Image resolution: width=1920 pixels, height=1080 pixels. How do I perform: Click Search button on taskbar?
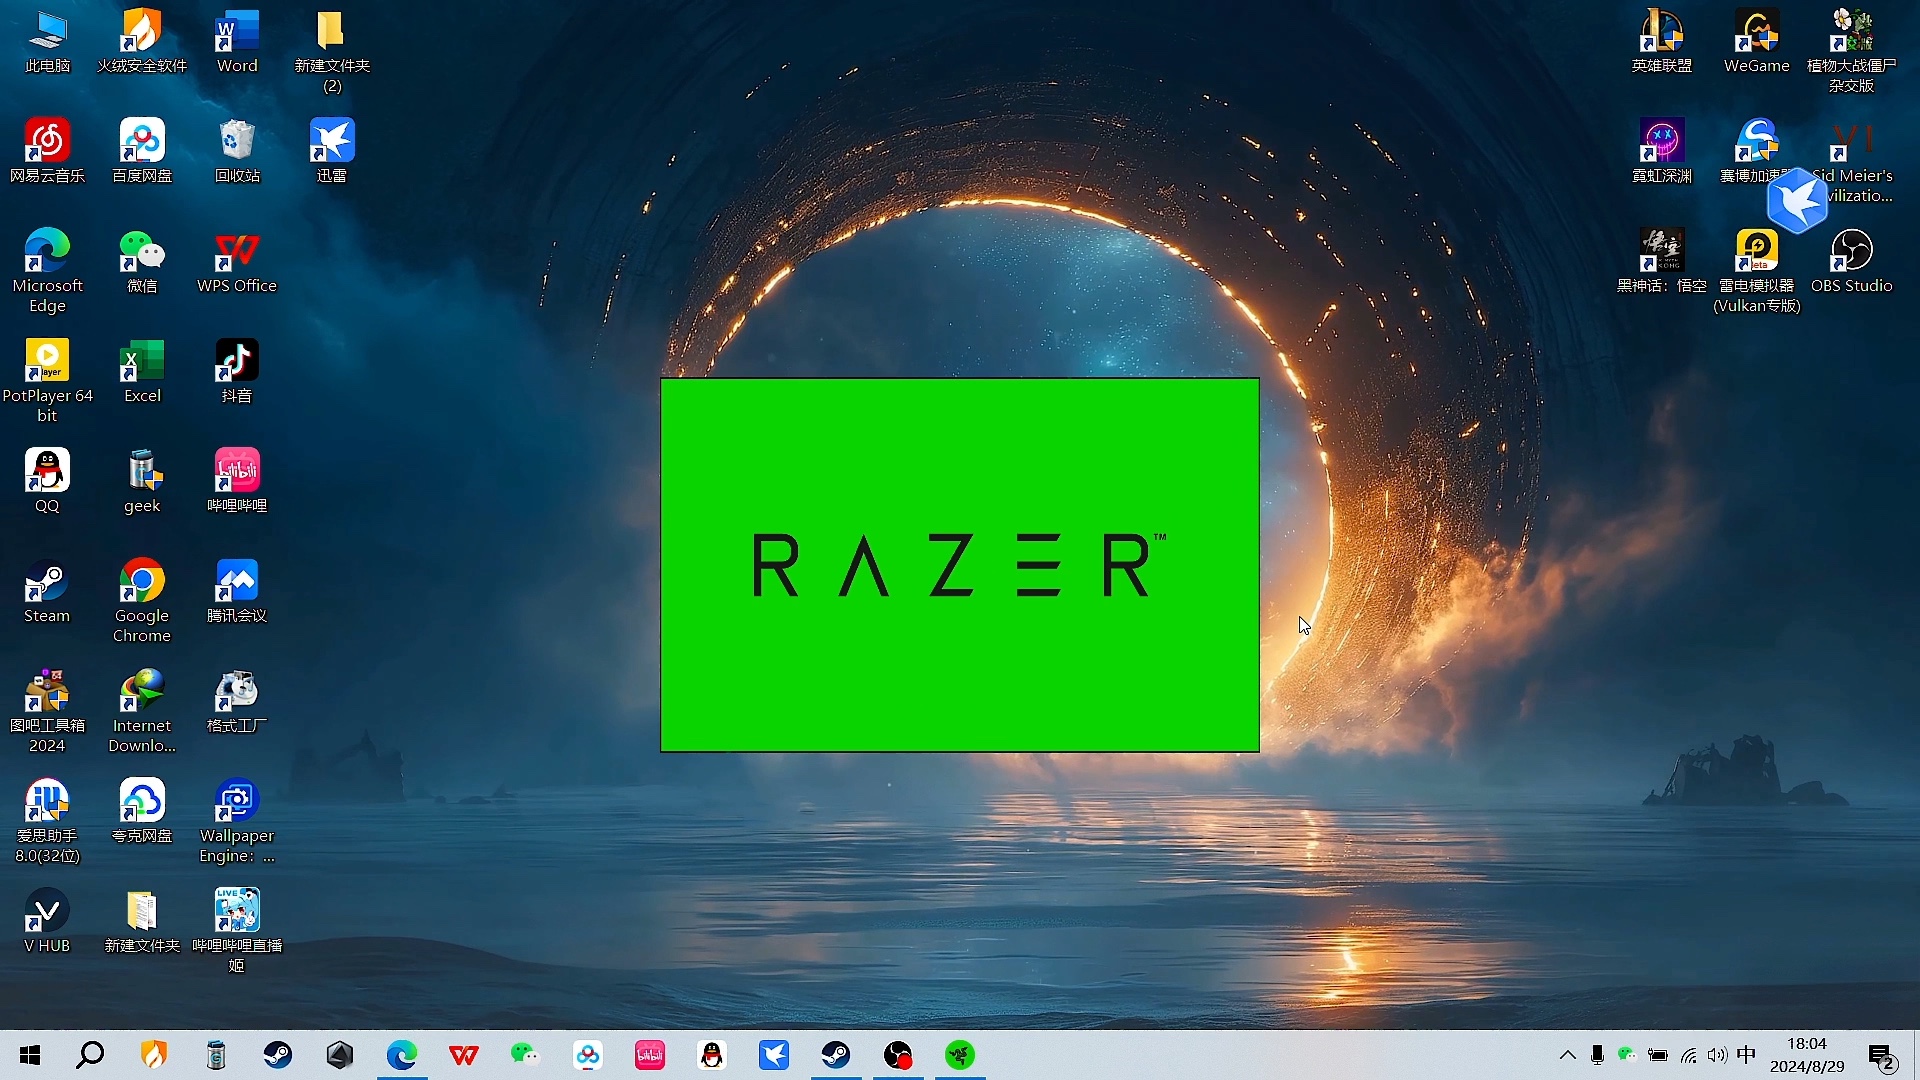pyautogui.click(x=90, y=1054)
